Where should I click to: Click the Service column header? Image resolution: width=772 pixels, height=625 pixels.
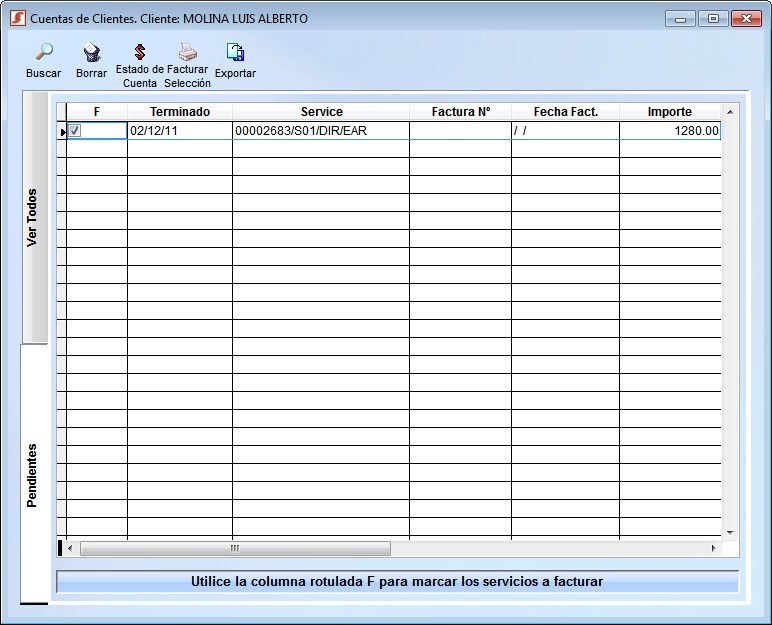pyautogui.click(x=321, y=112)
